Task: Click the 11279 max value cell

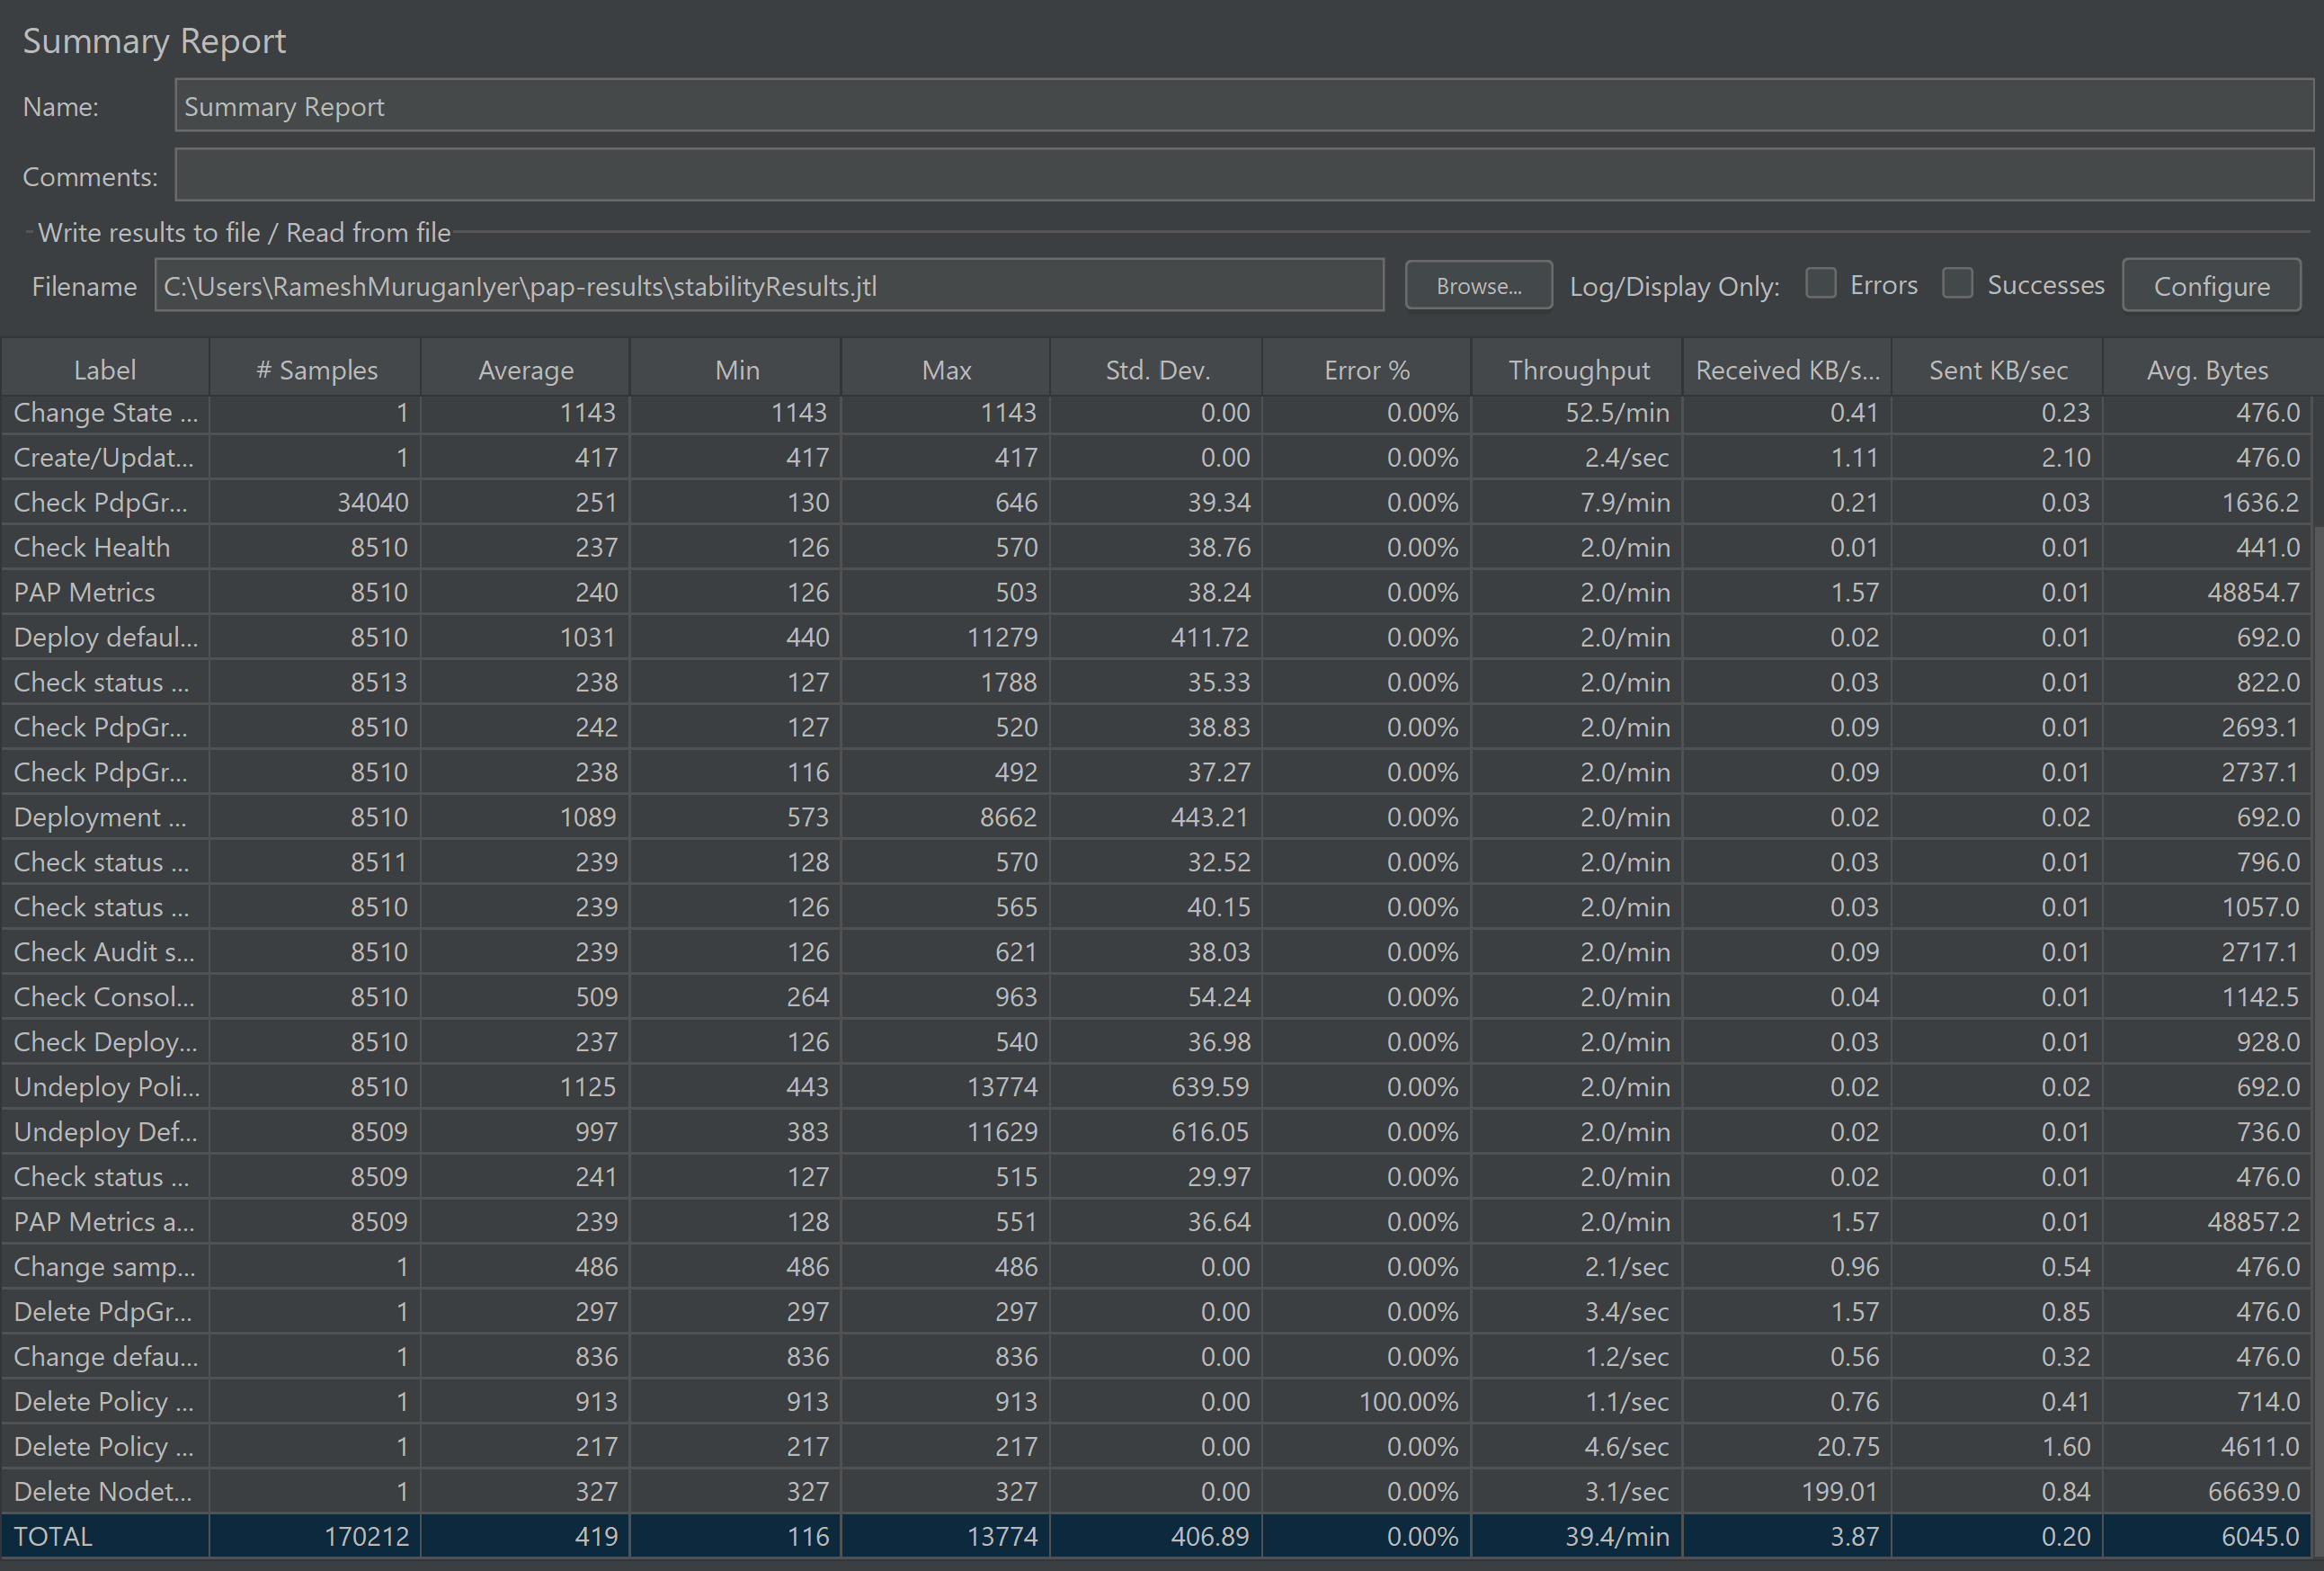Action: [x=946, y=638]
